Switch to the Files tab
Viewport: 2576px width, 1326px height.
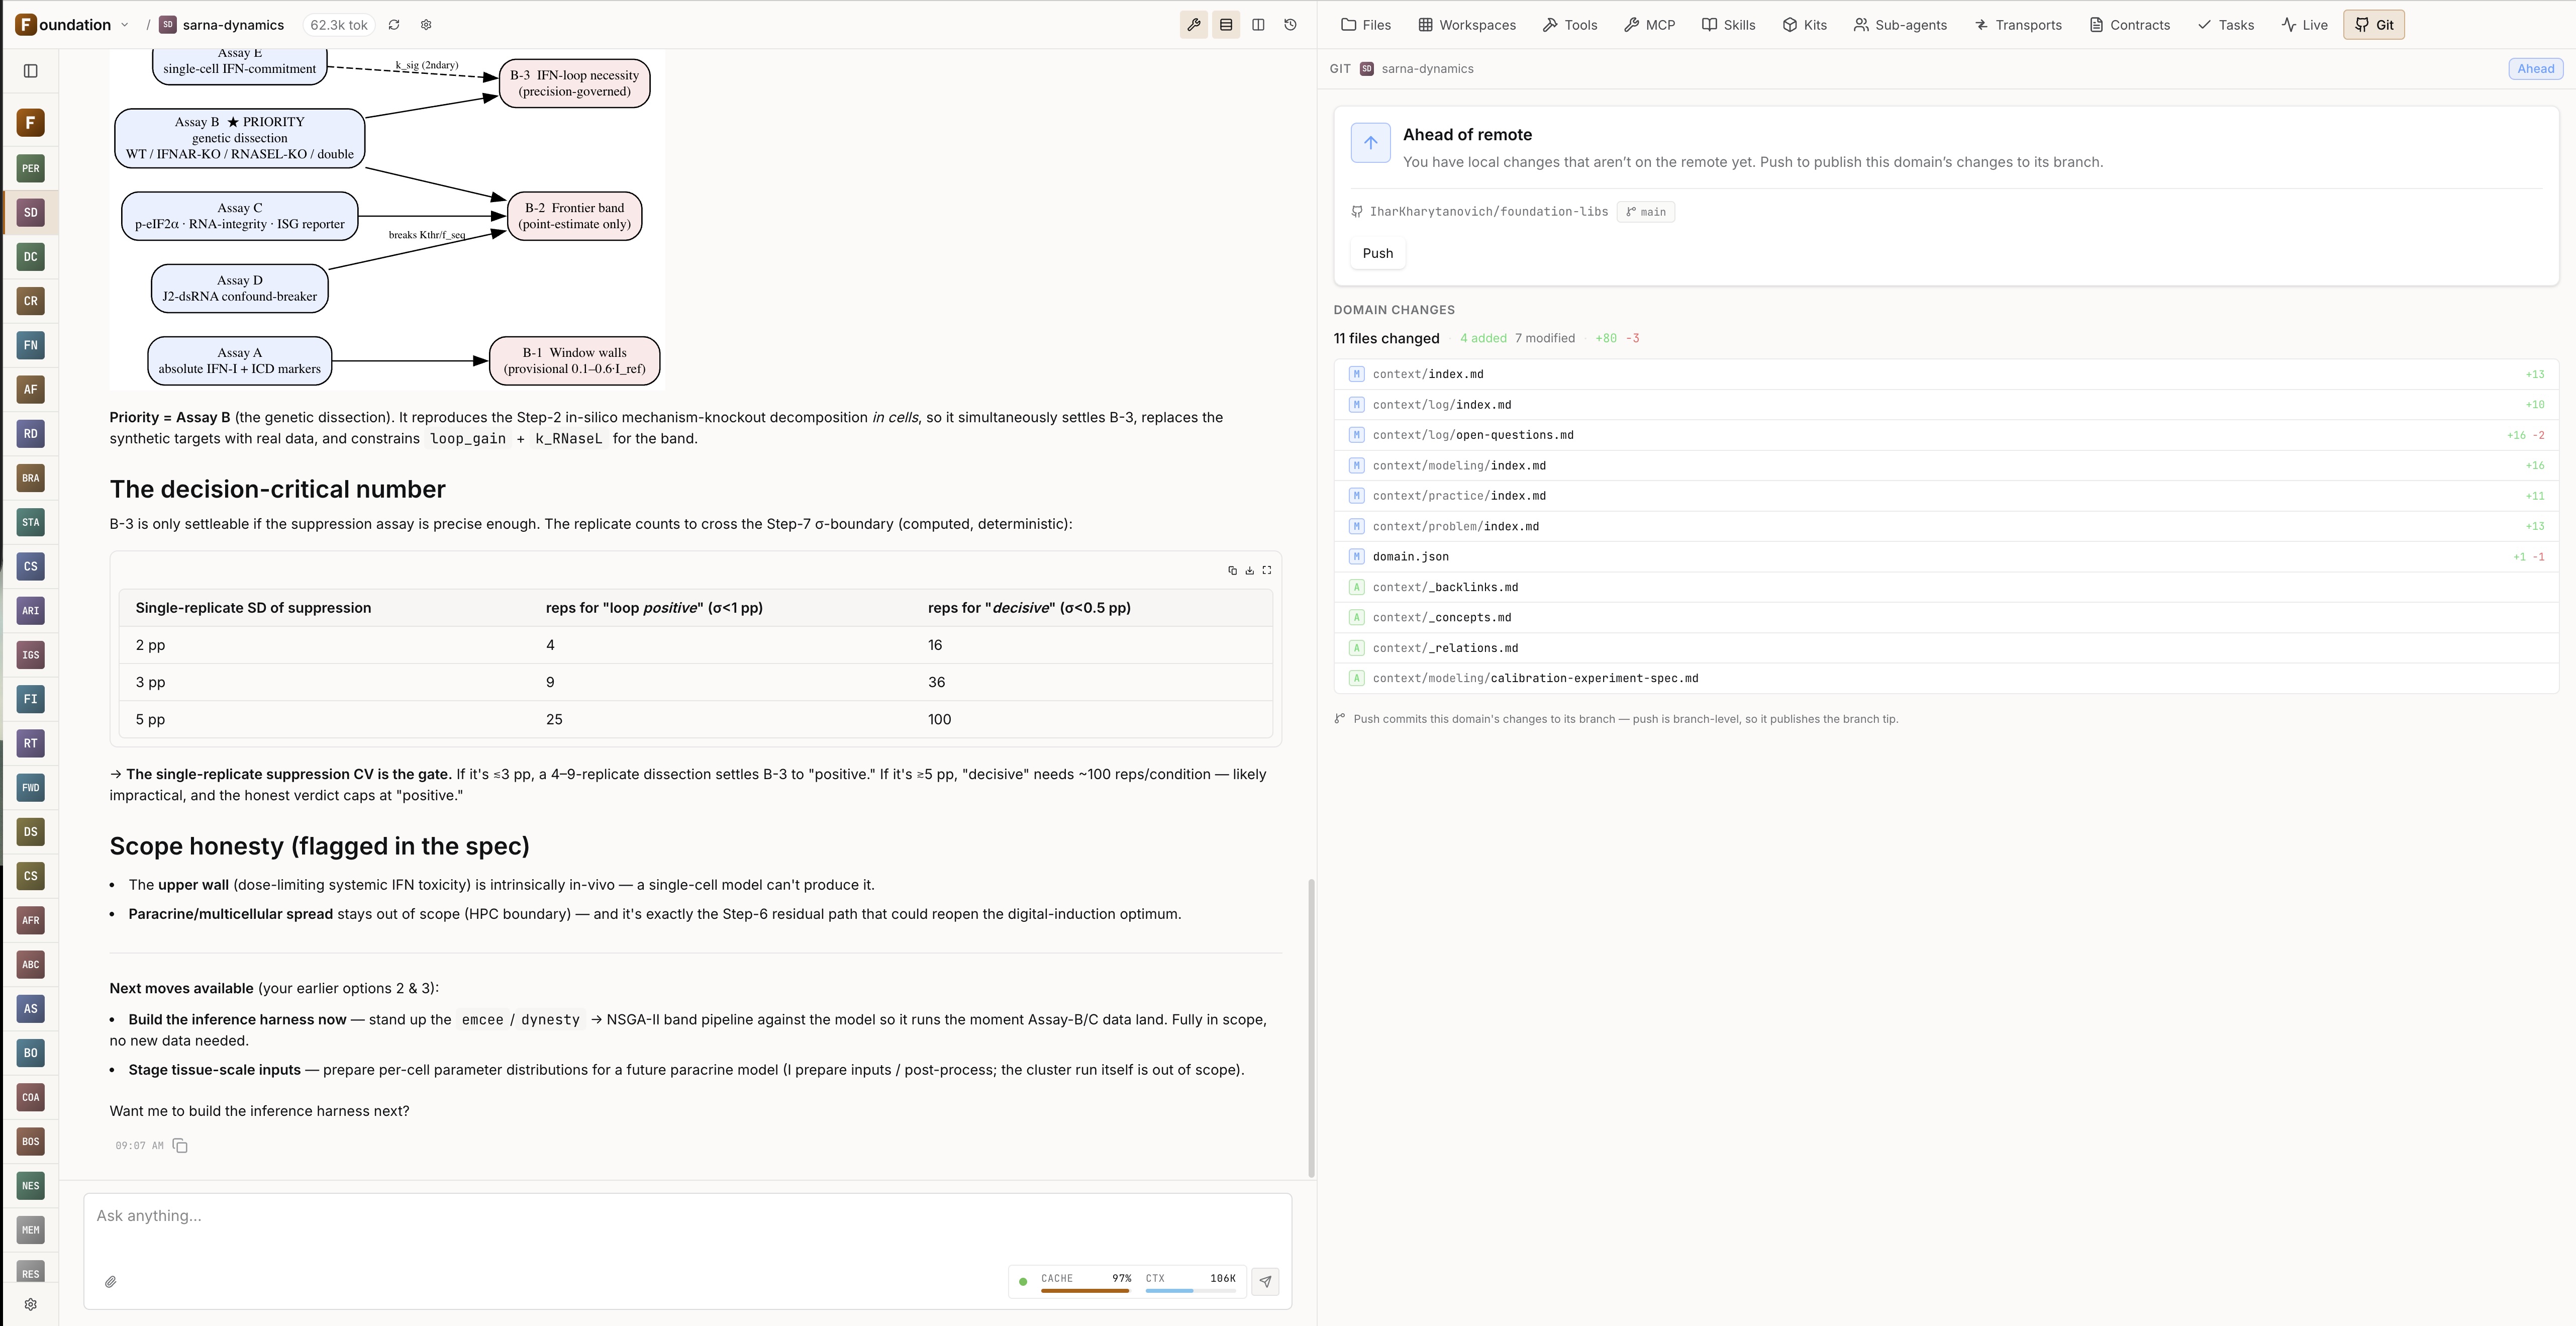coord(1366,25)
